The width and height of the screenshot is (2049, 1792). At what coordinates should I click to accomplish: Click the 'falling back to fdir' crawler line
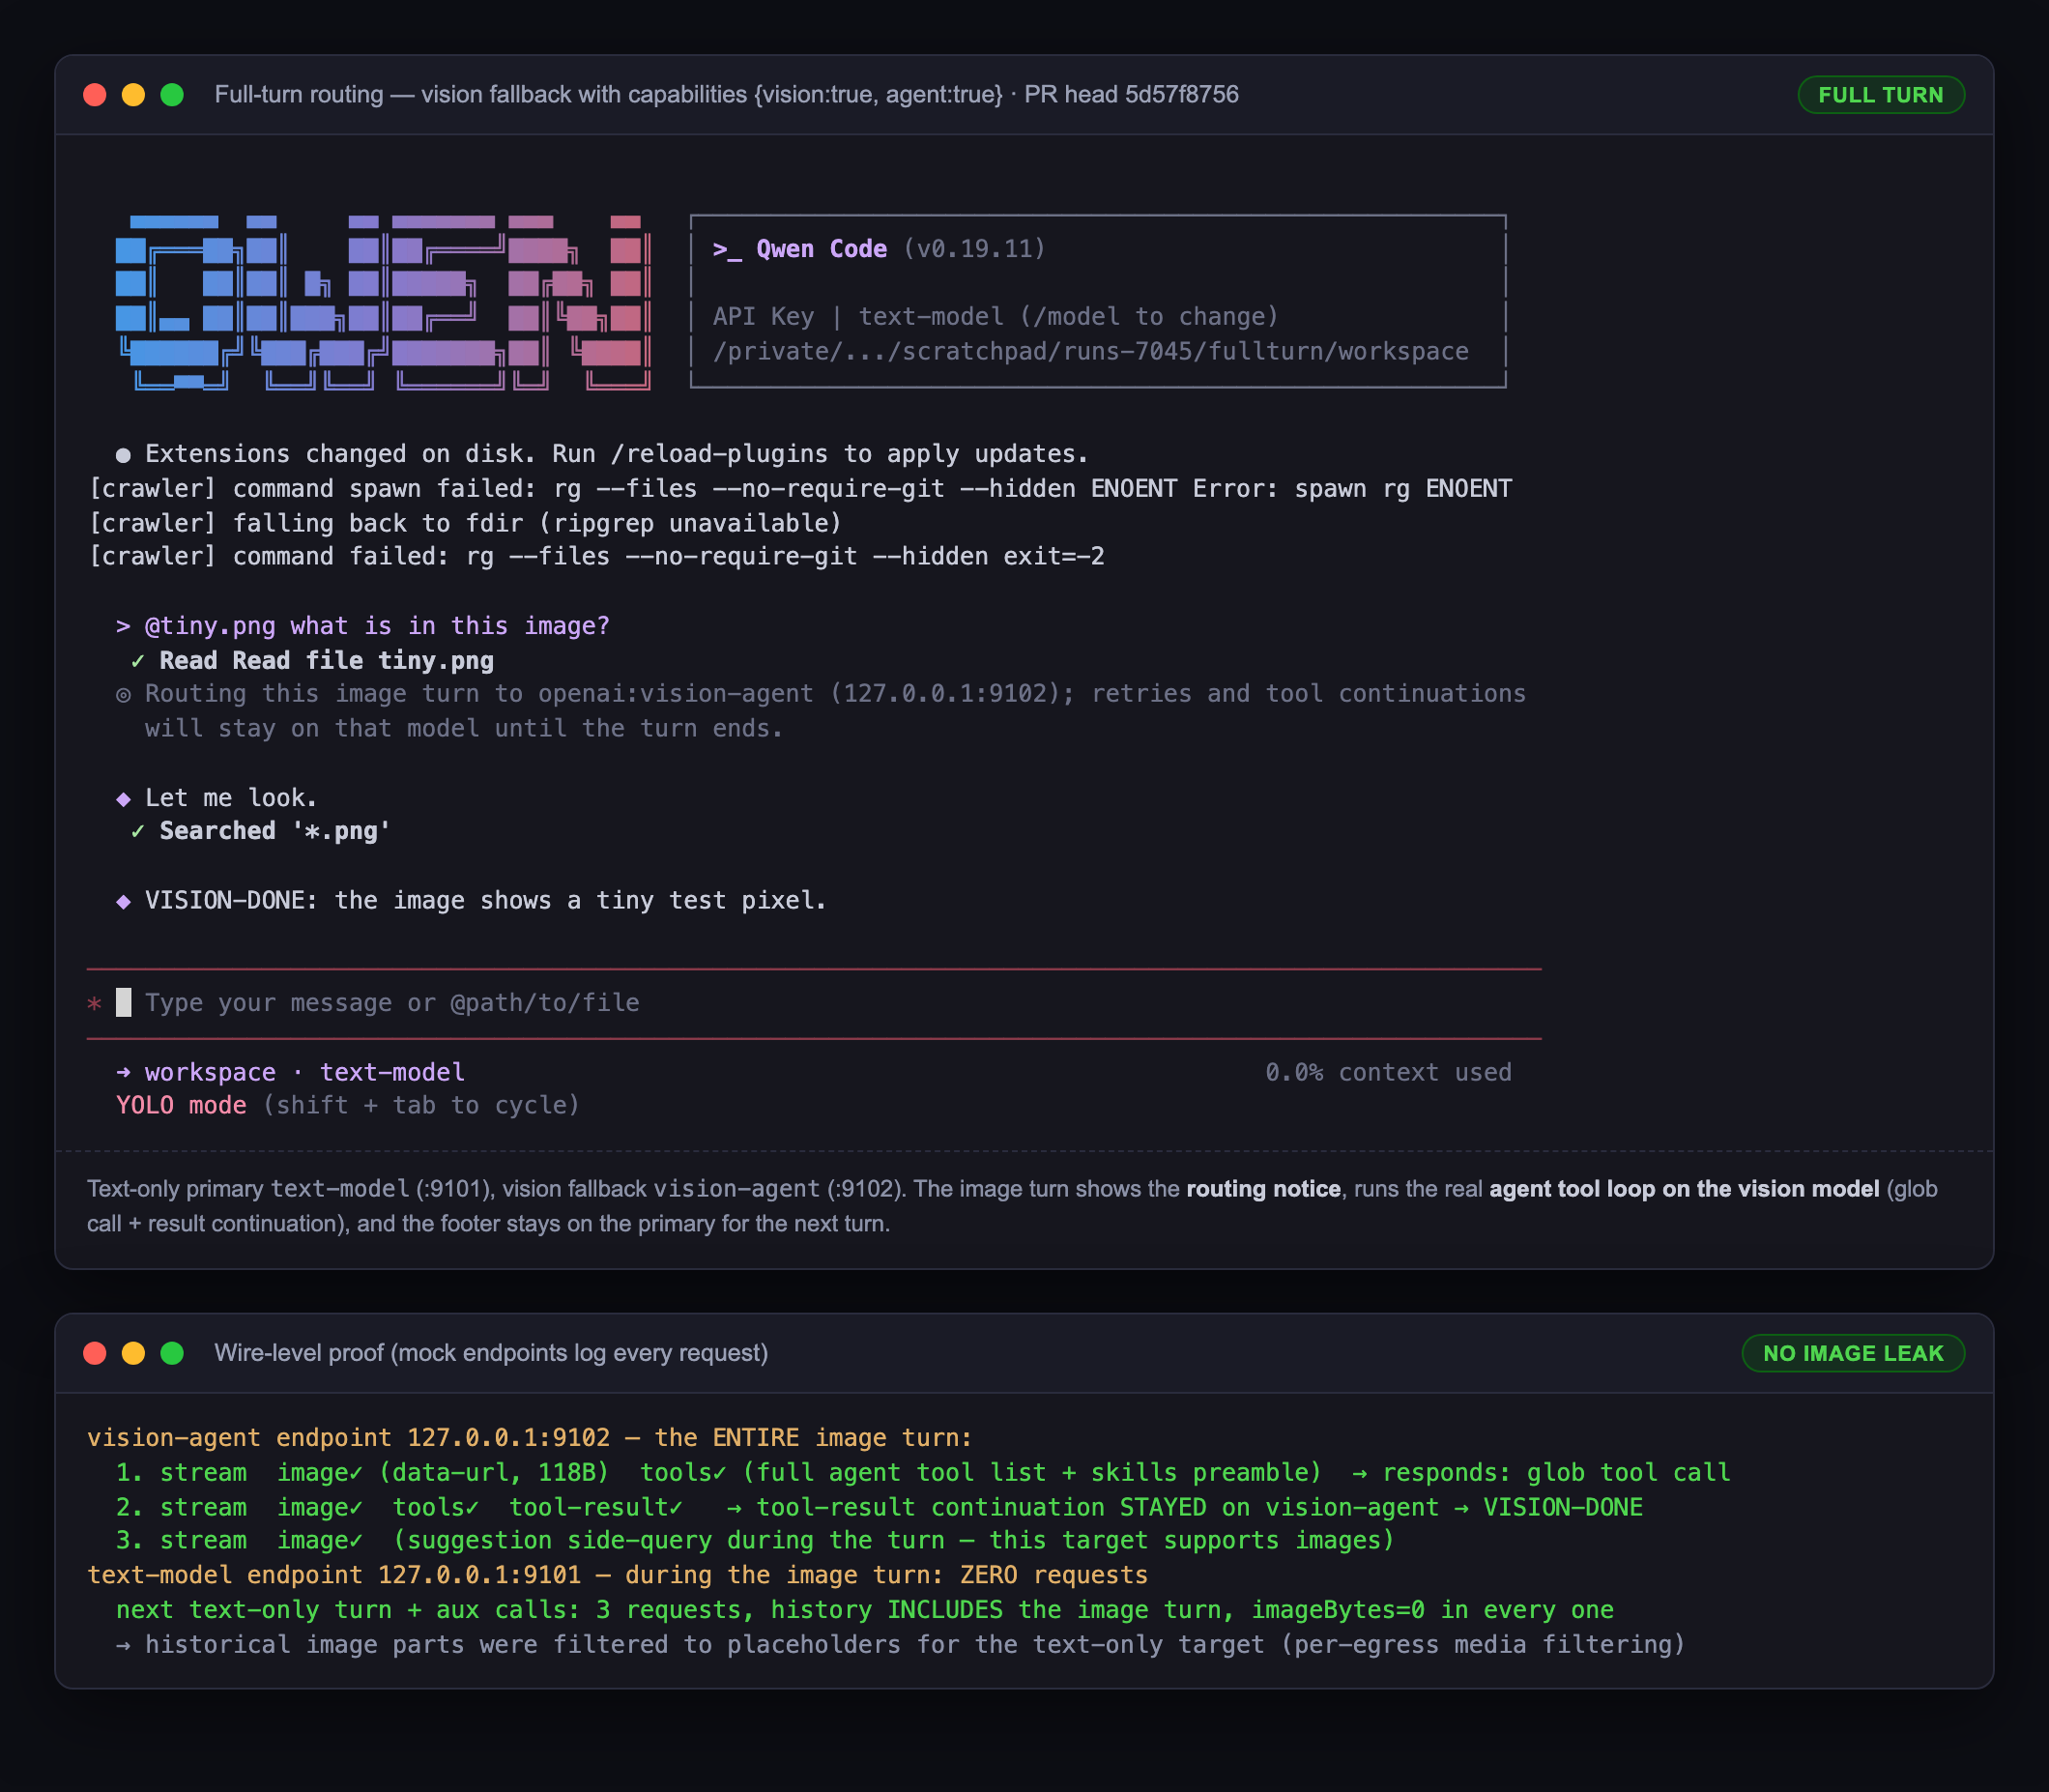(x=465, y=524)
